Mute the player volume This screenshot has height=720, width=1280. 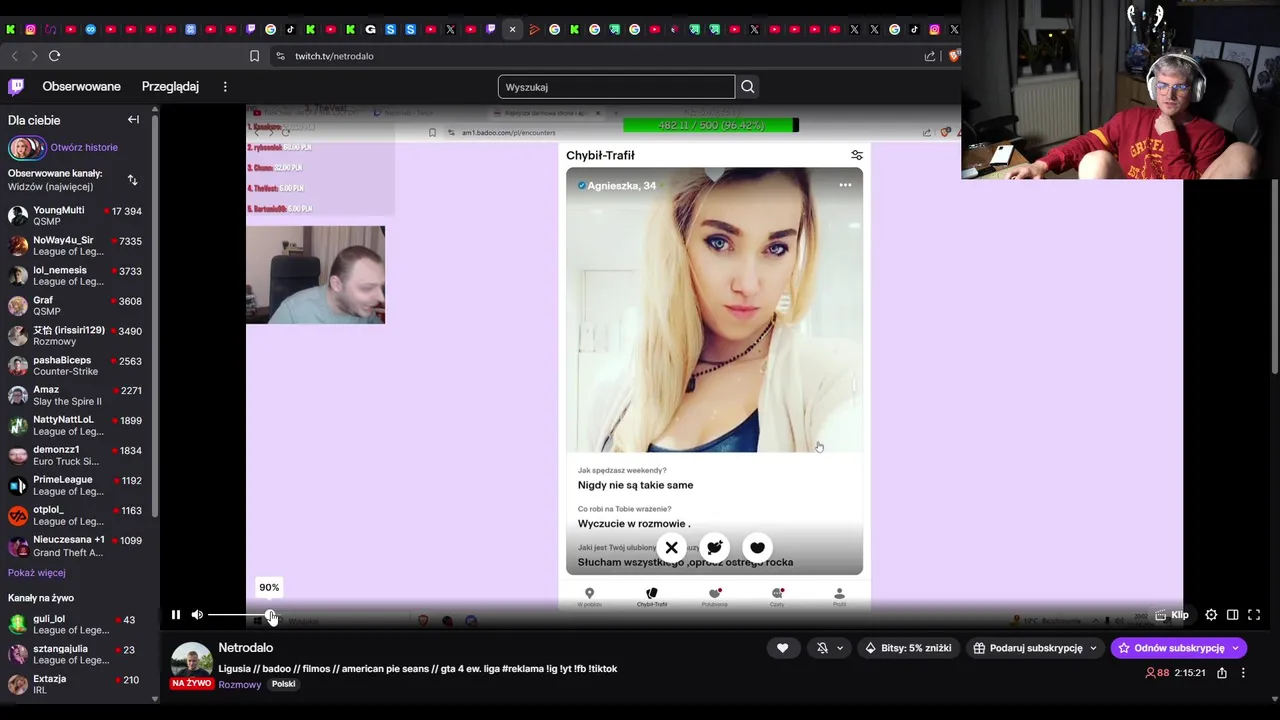197,615
